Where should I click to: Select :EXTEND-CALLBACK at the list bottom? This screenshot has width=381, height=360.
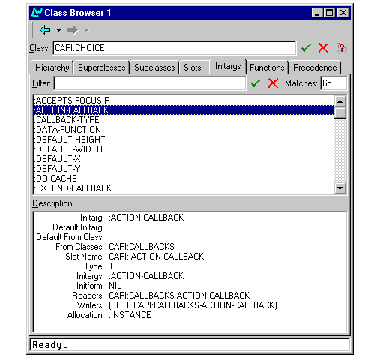click(184, 188)
